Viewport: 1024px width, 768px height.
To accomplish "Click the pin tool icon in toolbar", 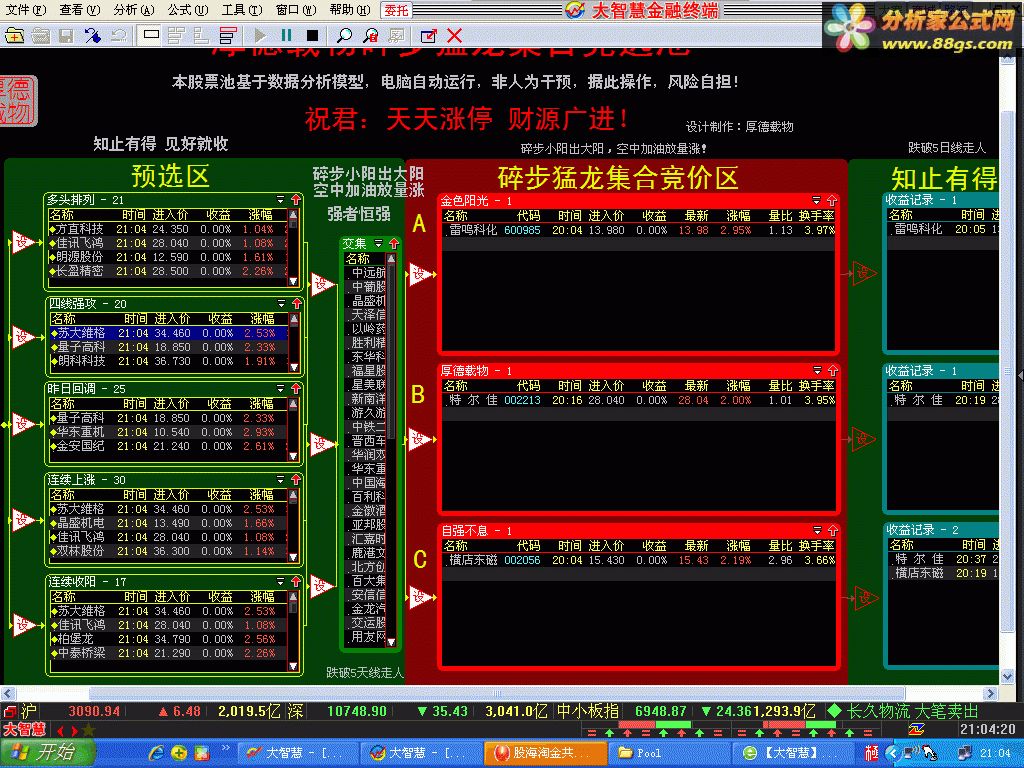I will tap(93, 35).
